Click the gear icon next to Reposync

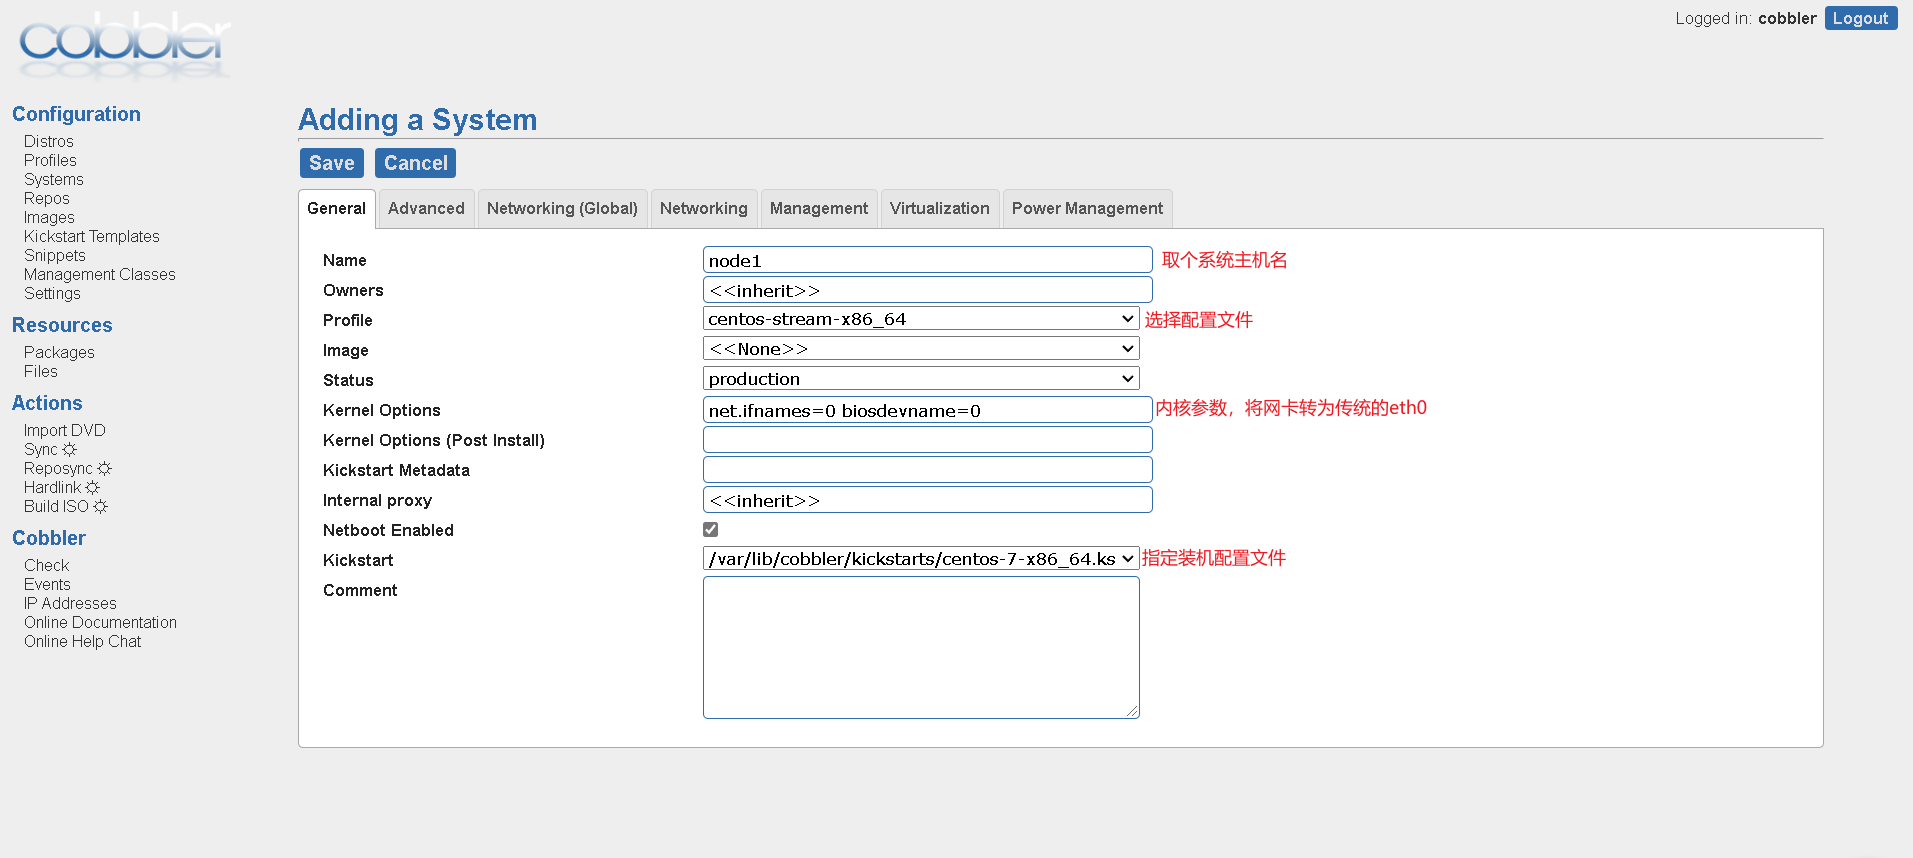coord(104,469)
